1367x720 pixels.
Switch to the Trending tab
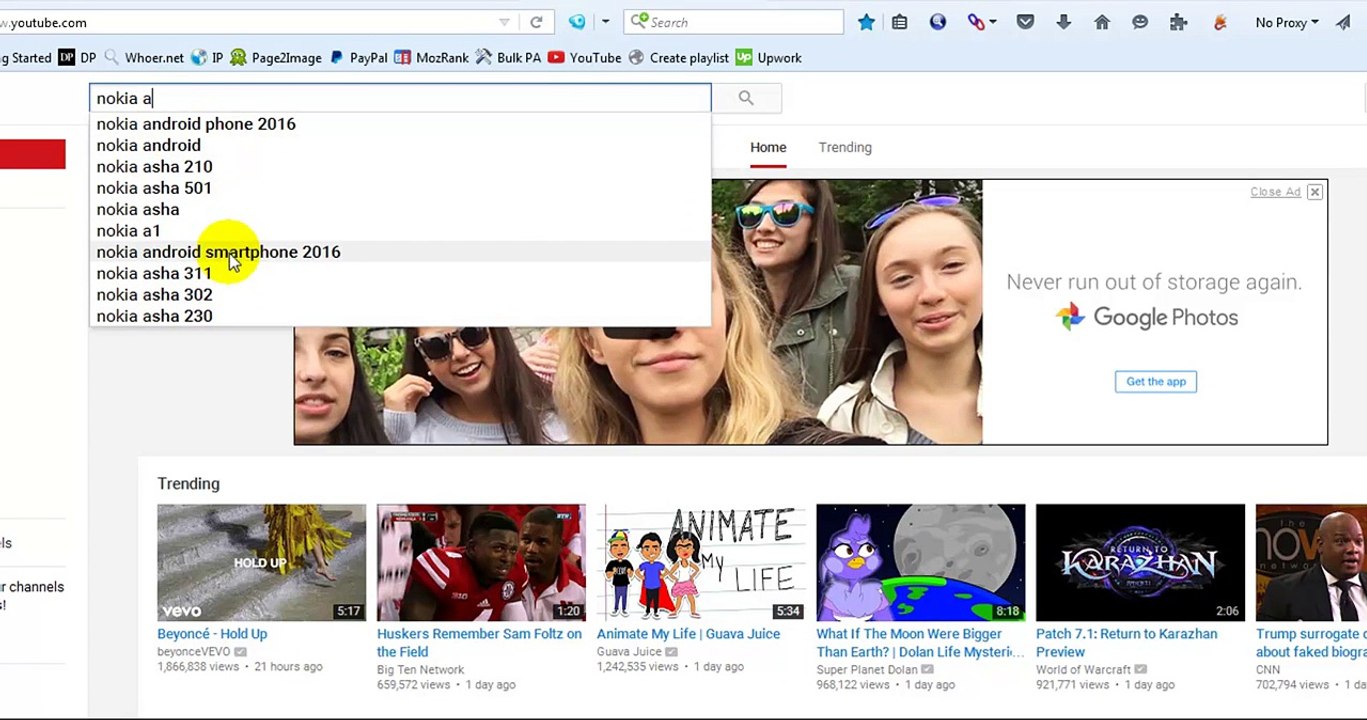pyautogui.click(x=844, y=147)
